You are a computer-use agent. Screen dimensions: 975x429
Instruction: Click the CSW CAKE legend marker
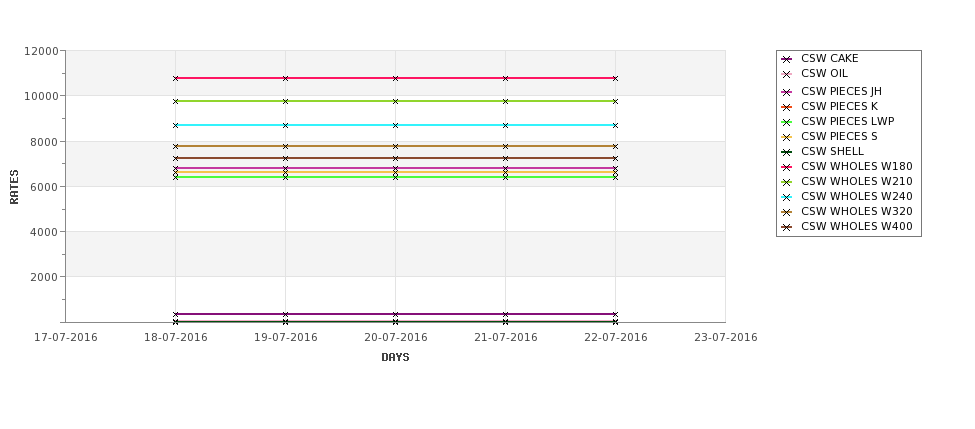(787, 59)
